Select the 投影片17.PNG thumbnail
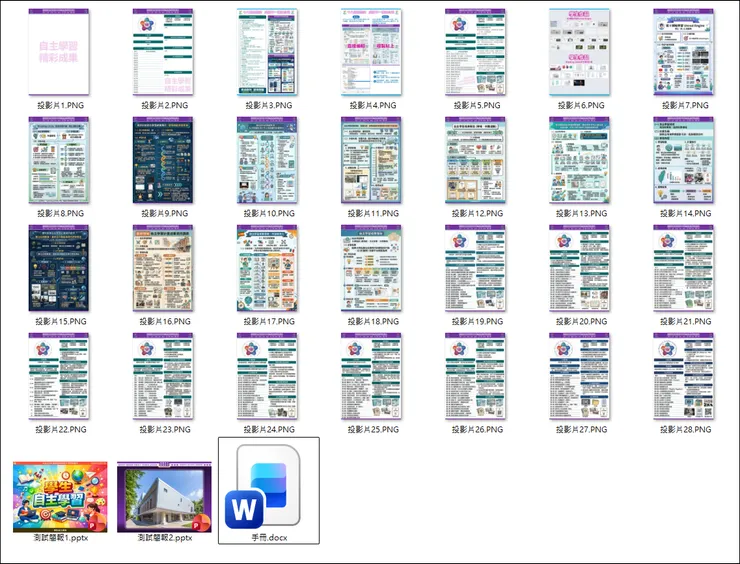Image resolution: width=740 pixels, height=564 pixels. tap(267, 268)
